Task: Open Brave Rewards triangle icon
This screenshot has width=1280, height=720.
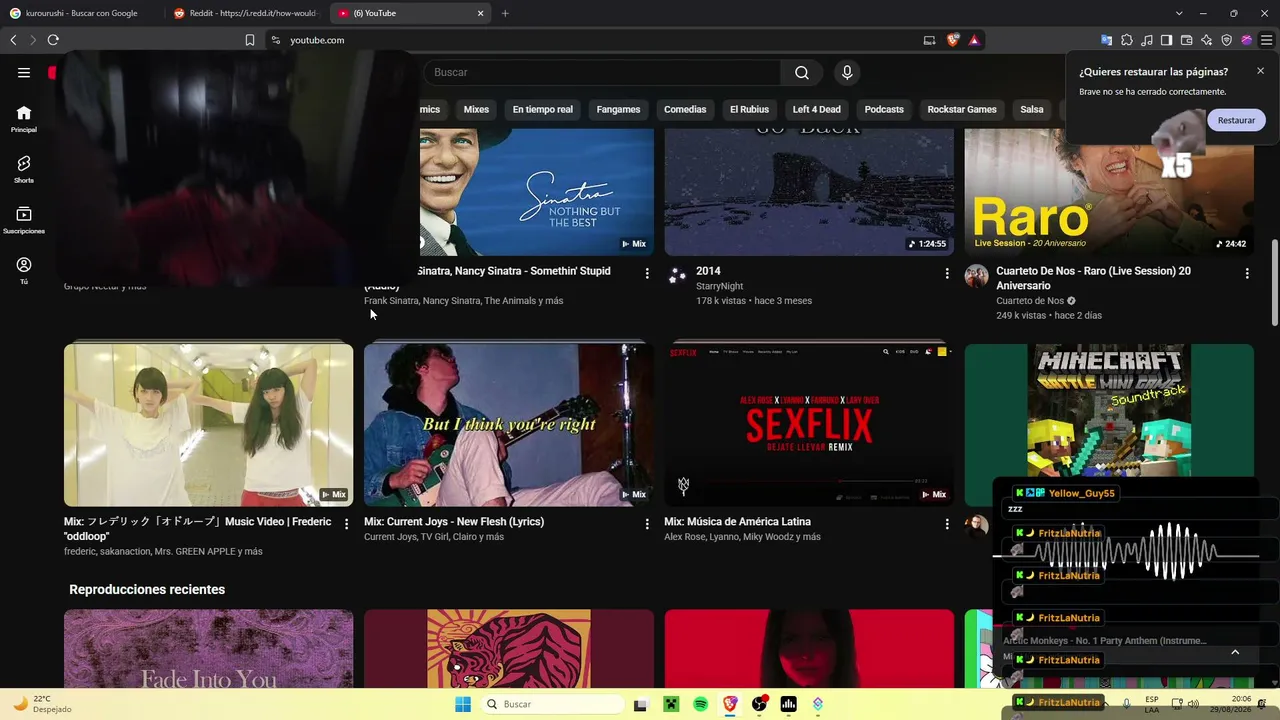Action: point(974,40)
